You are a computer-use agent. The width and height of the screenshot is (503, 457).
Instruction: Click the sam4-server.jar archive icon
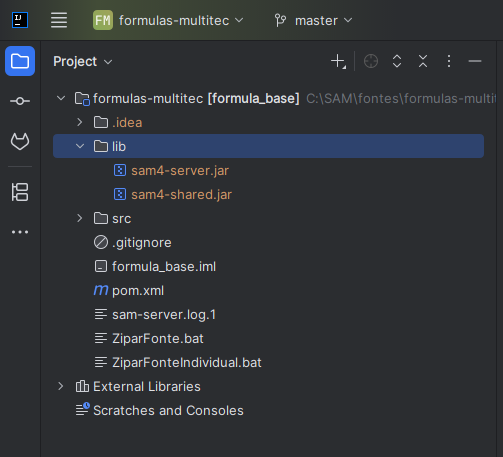click(120, 170)
